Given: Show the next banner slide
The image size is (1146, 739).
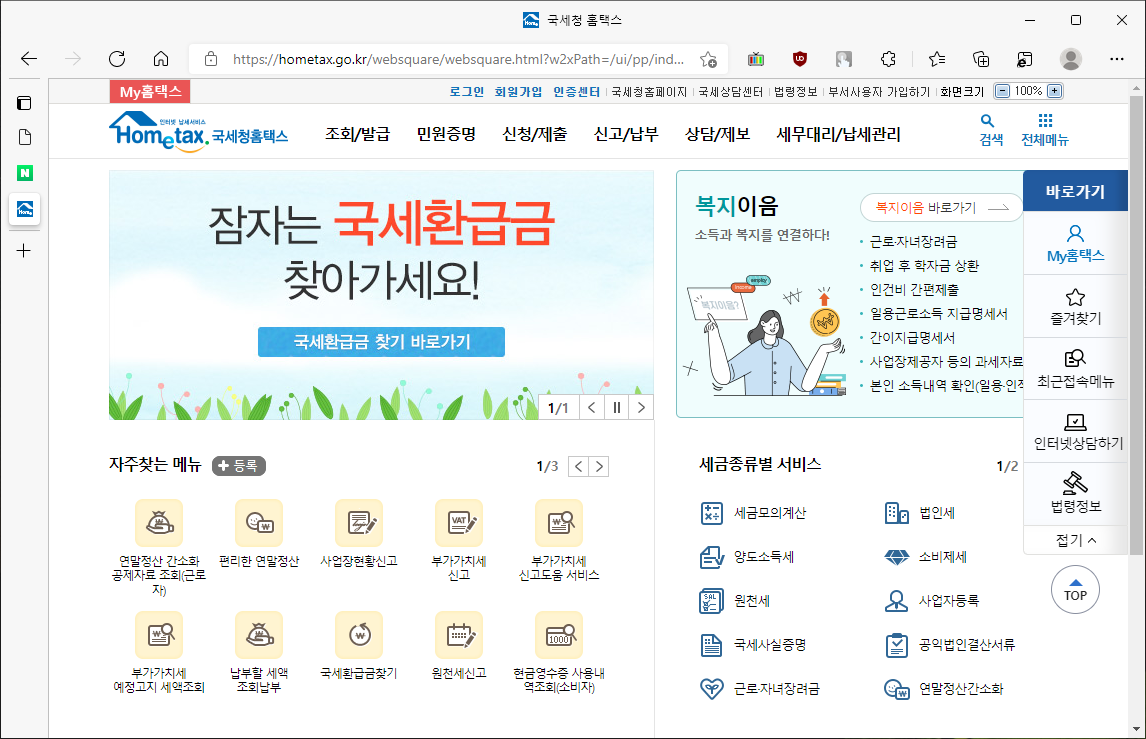Looking at the screenshot, I should click(641, 407).
